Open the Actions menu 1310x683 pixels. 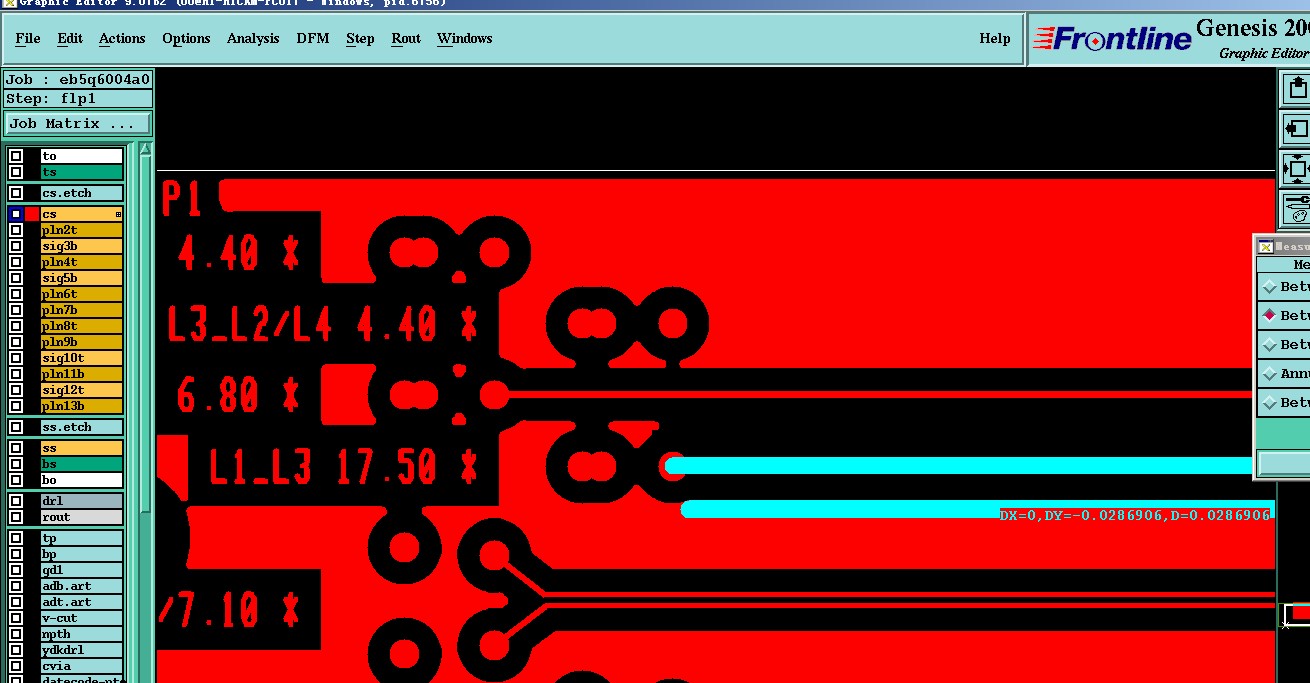(x=122, y=38)
